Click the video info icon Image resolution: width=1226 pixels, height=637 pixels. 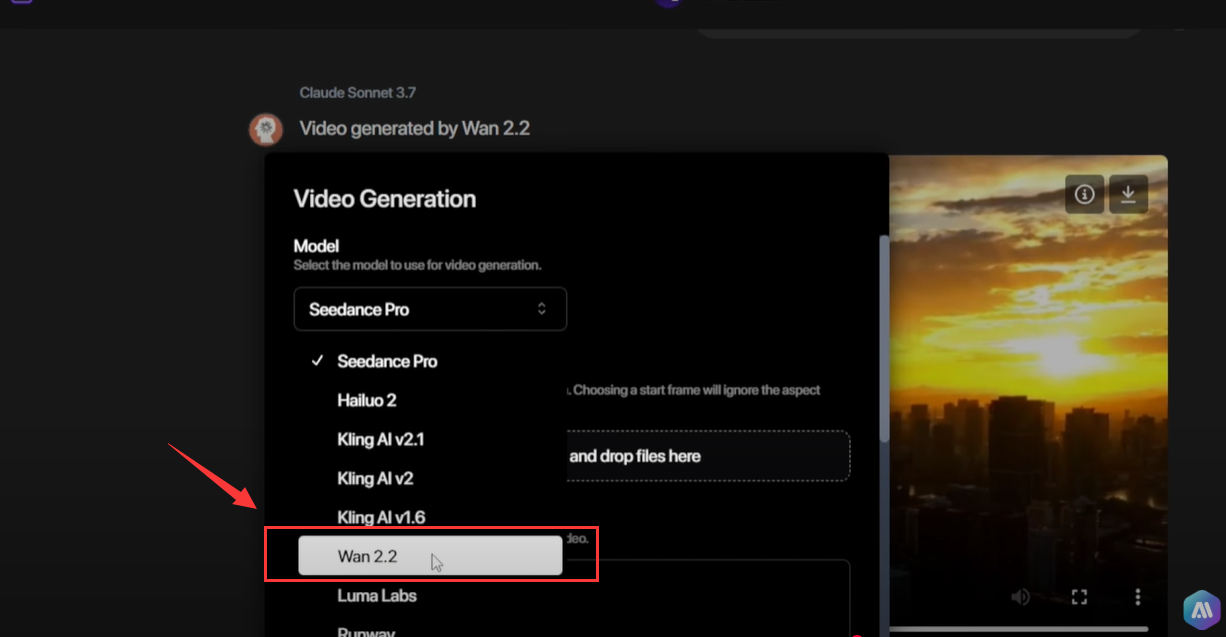(1085, 195)
